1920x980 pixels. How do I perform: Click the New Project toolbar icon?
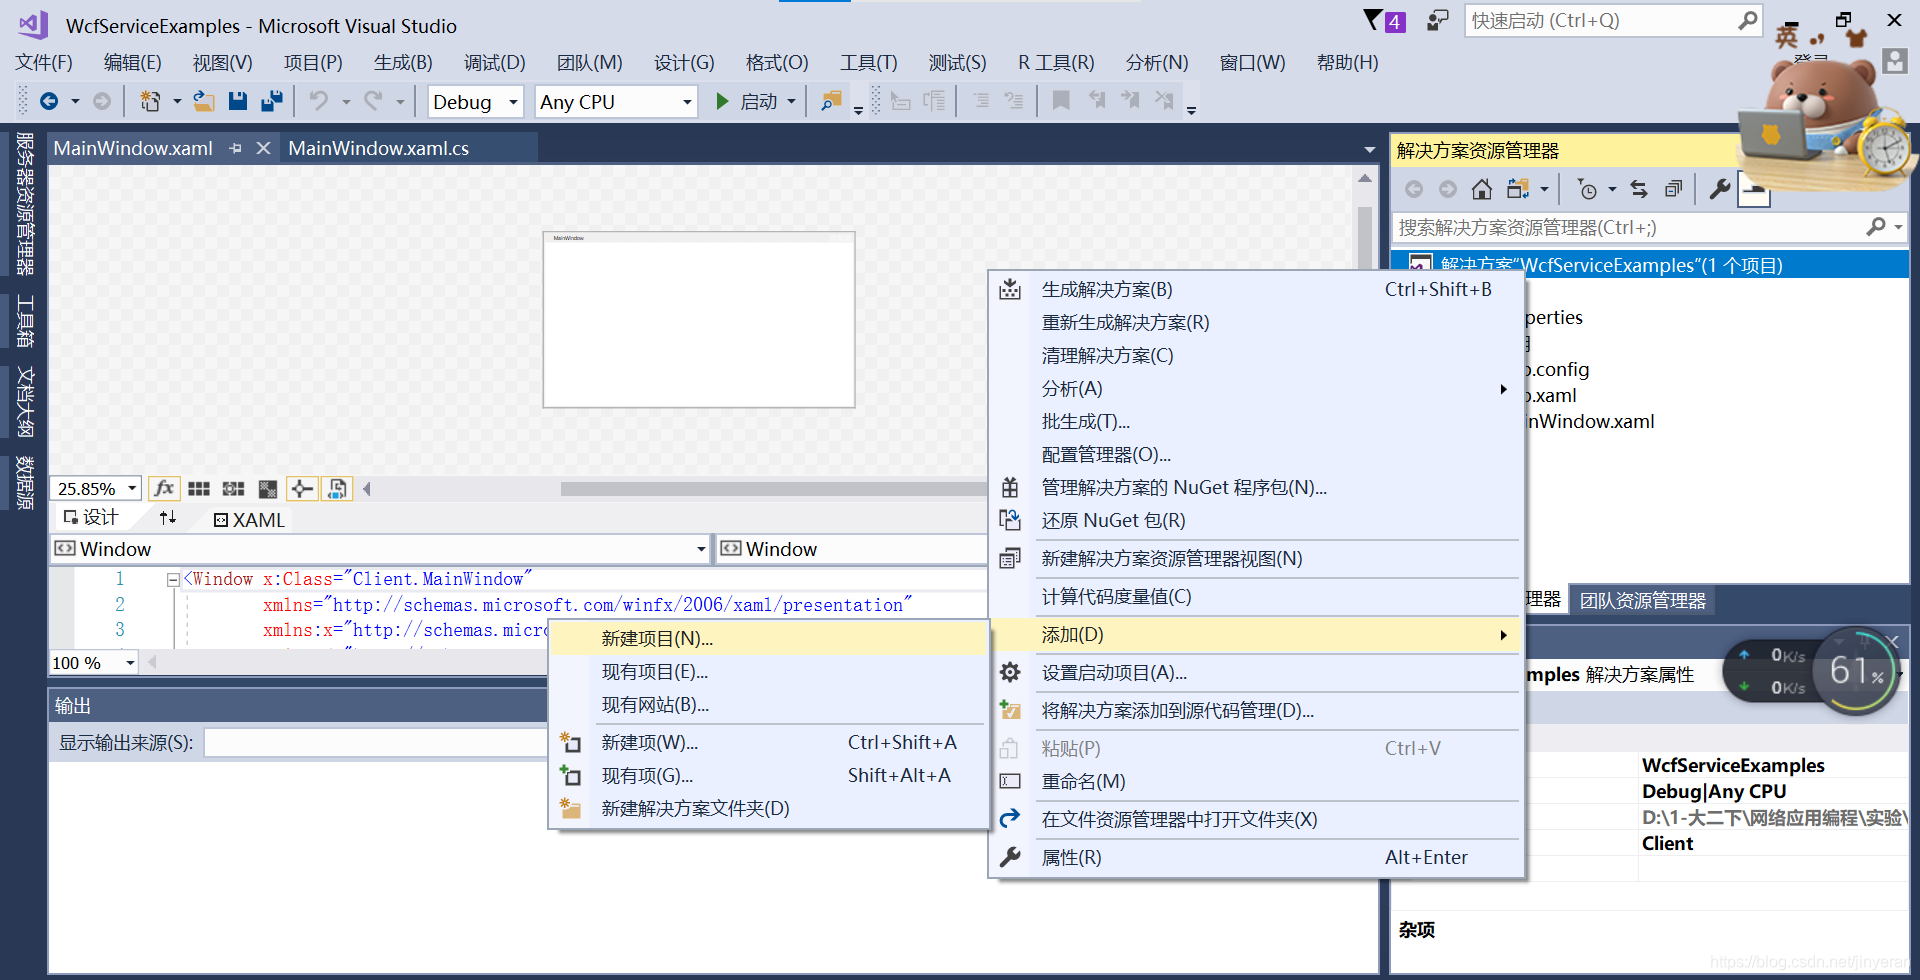coord(150,101)
